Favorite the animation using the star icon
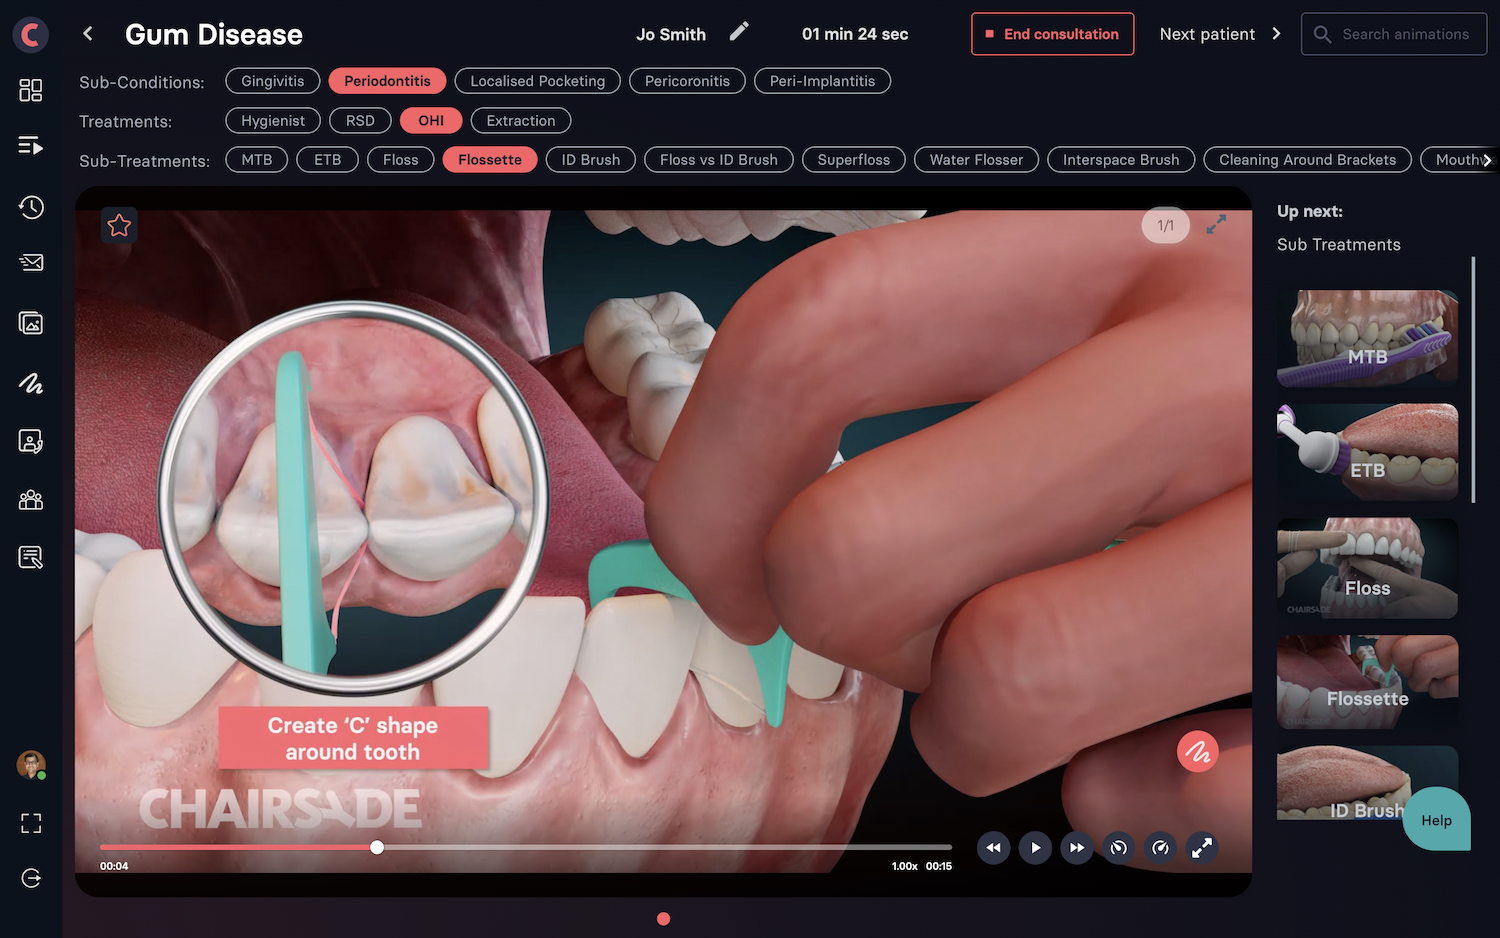Screen dimensions: 1500x938 click(x=119, y=225)
